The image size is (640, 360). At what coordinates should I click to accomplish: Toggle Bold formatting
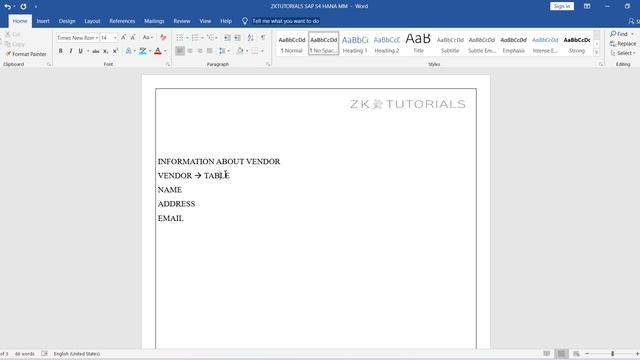[60, 51]
